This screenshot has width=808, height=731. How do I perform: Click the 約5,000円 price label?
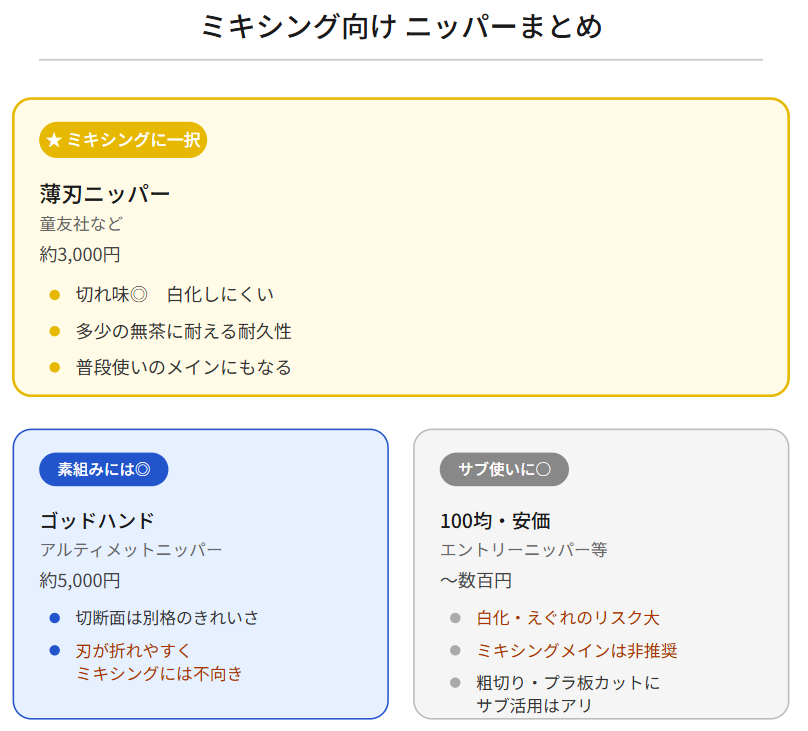coord(80,580)
